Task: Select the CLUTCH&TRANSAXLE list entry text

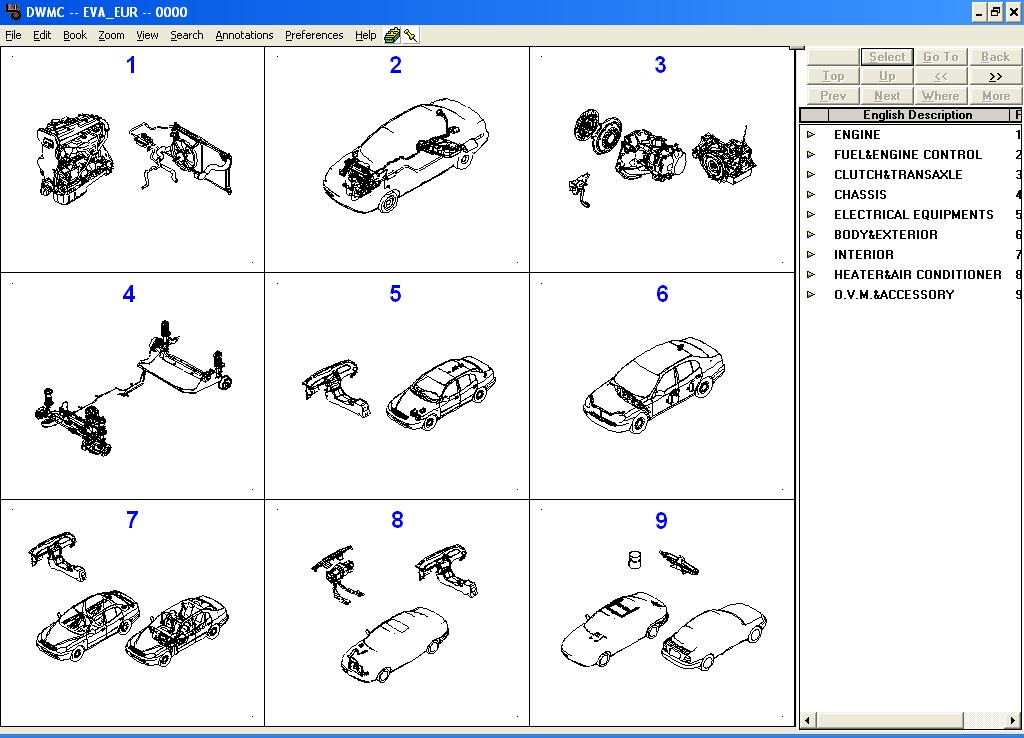Action: coord(898,174)
